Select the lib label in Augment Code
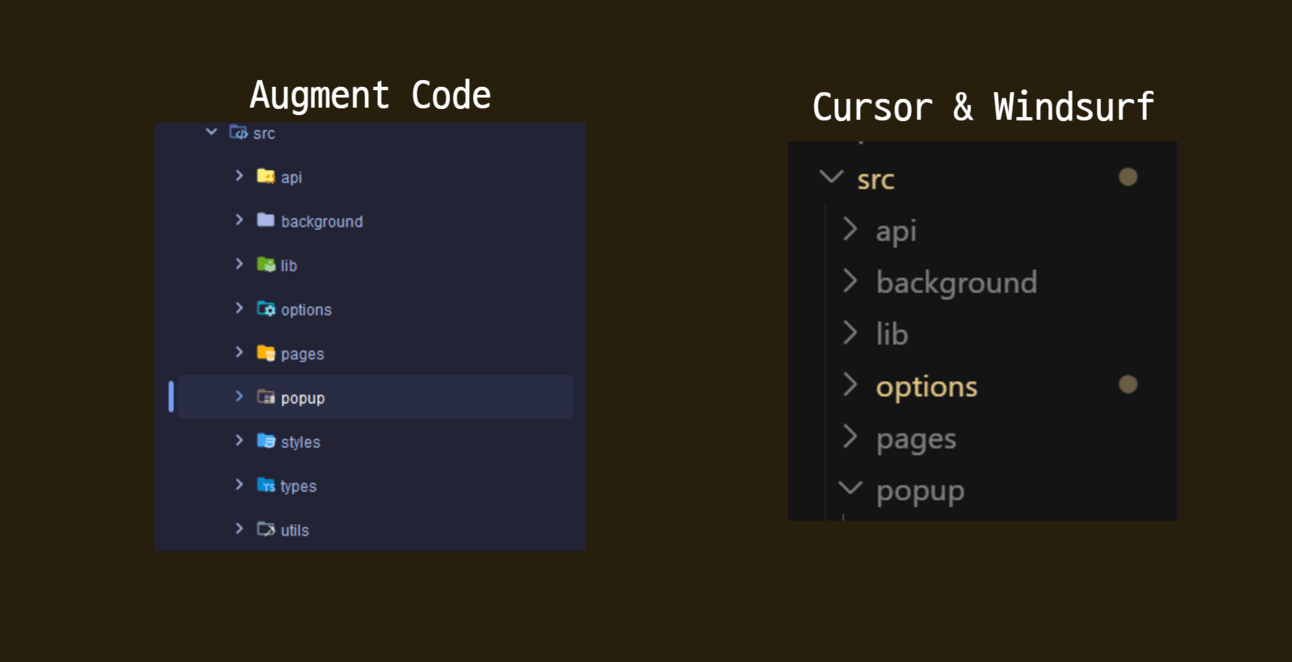The width and height of the screenshot is (1292, 662). (289, 266)
